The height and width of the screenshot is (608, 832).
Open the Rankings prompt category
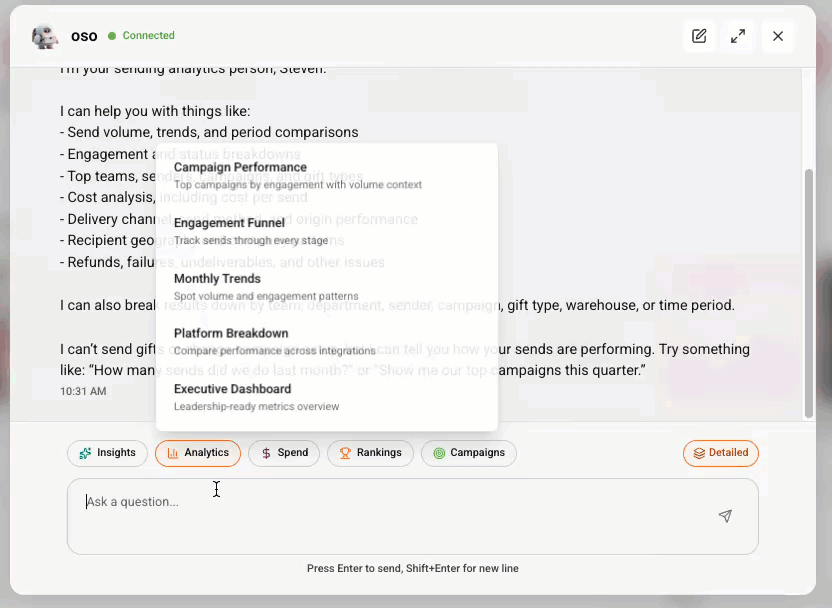click(370, 453)
